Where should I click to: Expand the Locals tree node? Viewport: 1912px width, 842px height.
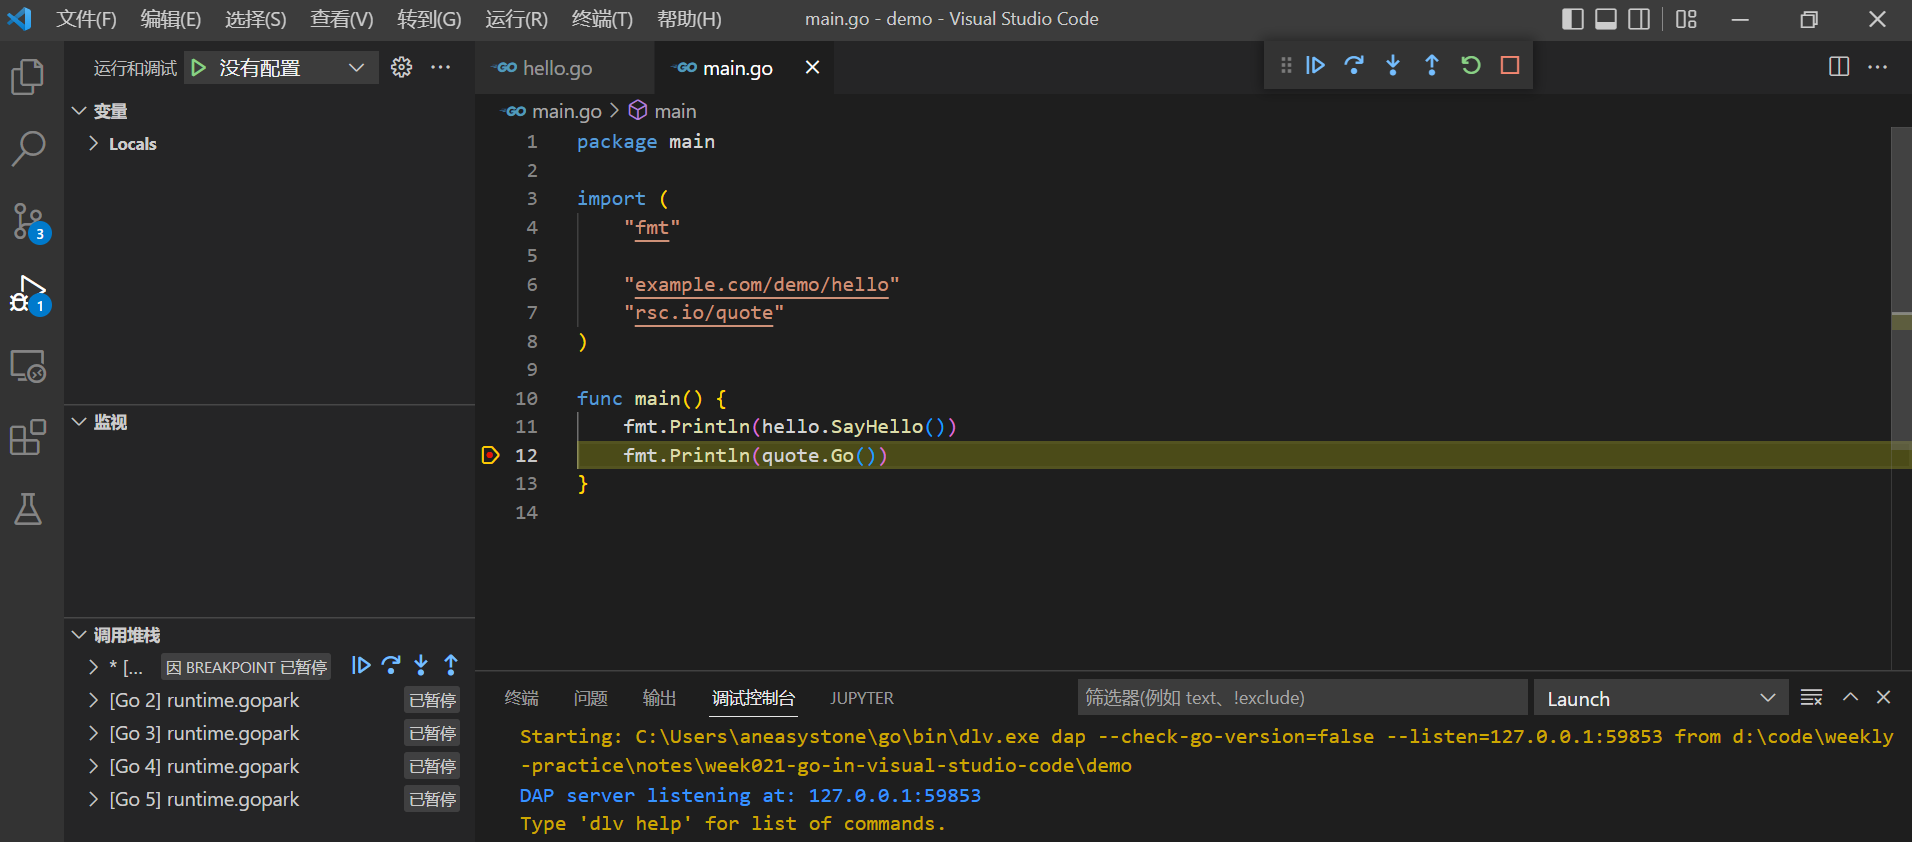[x=93, y=144]
